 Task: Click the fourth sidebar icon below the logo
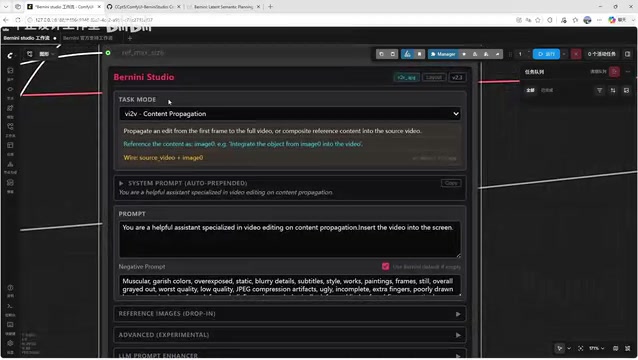point(10,127)
